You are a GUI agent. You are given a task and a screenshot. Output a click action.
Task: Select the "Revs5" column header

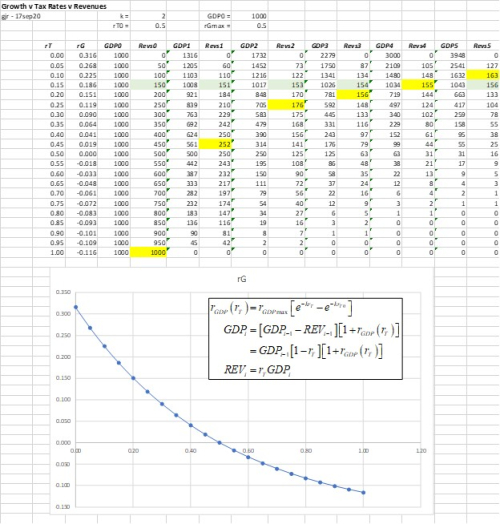483,45
